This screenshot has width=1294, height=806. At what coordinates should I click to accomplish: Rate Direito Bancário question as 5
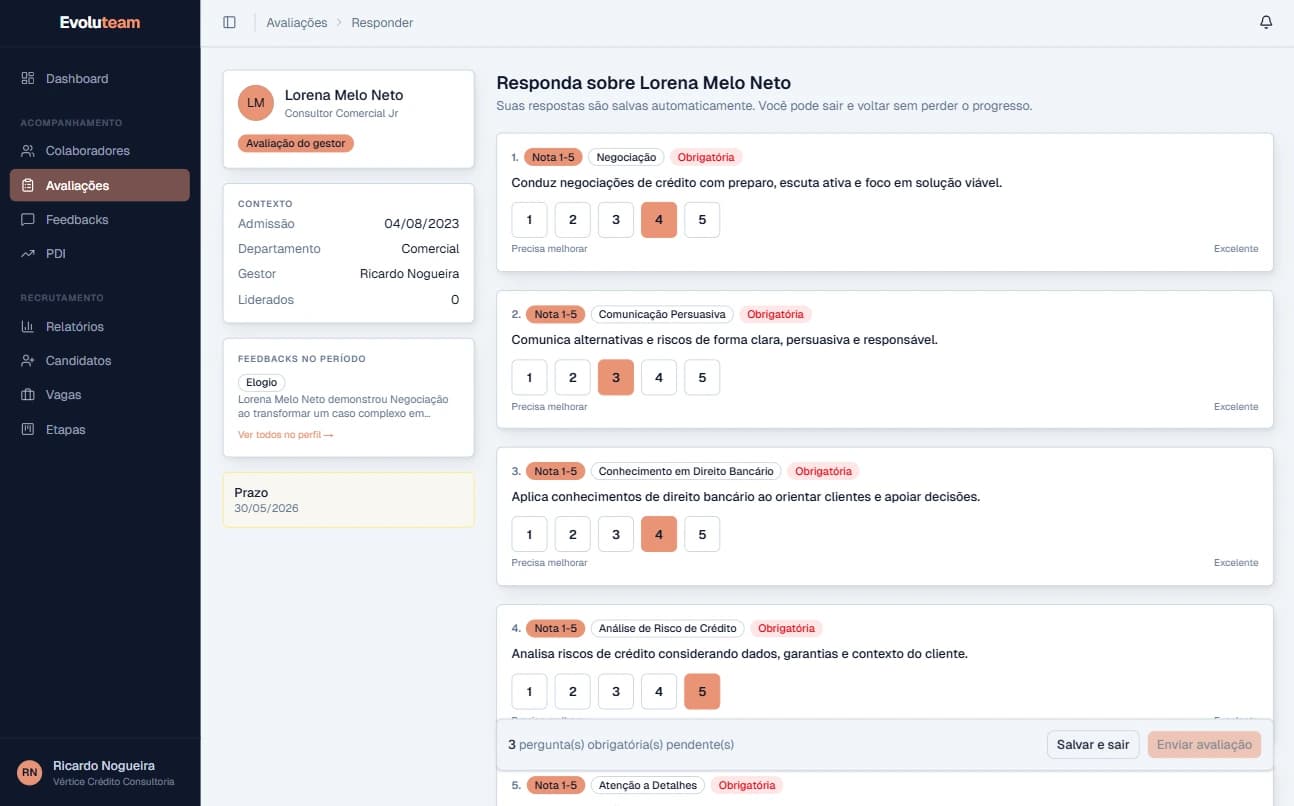(702, 534)
